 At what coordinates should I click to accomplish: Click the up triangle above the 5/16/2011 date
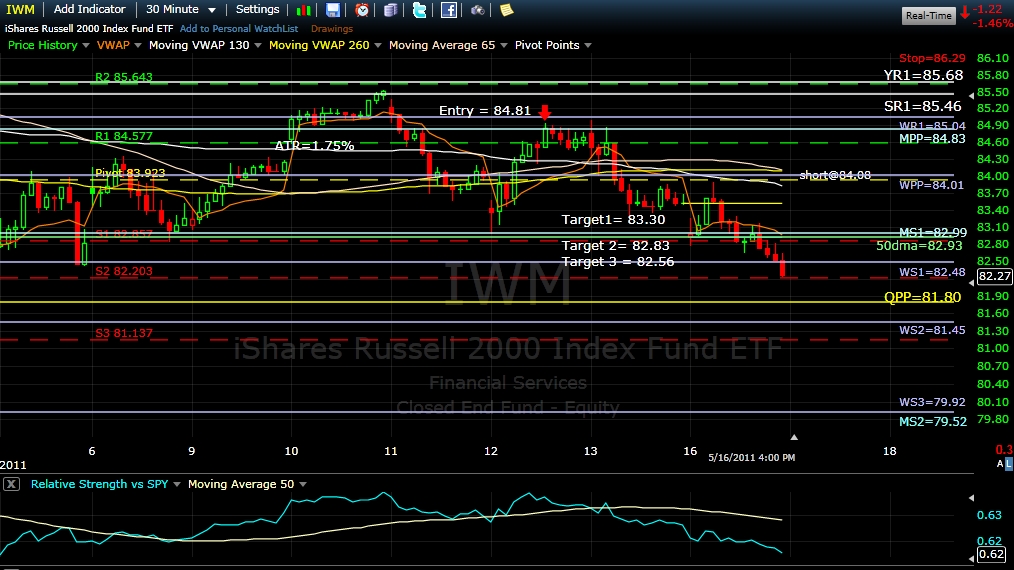(x=794, y=437)
